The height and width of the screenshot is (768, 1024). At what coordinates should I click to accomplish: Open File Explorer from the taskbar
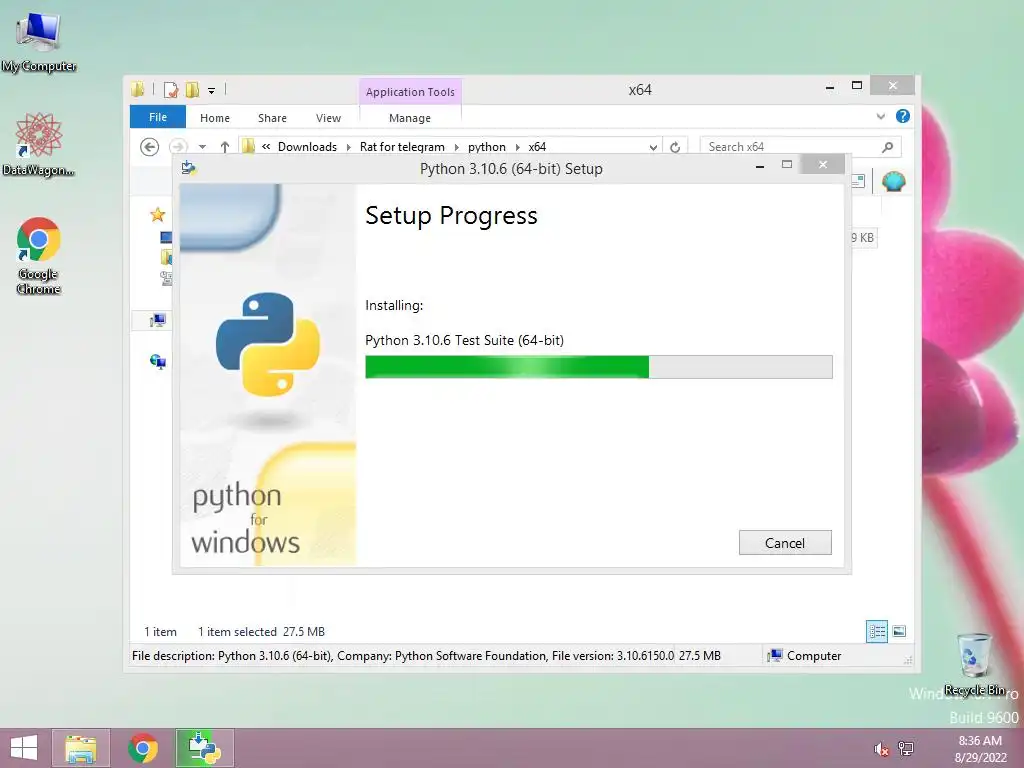(80, 748)
